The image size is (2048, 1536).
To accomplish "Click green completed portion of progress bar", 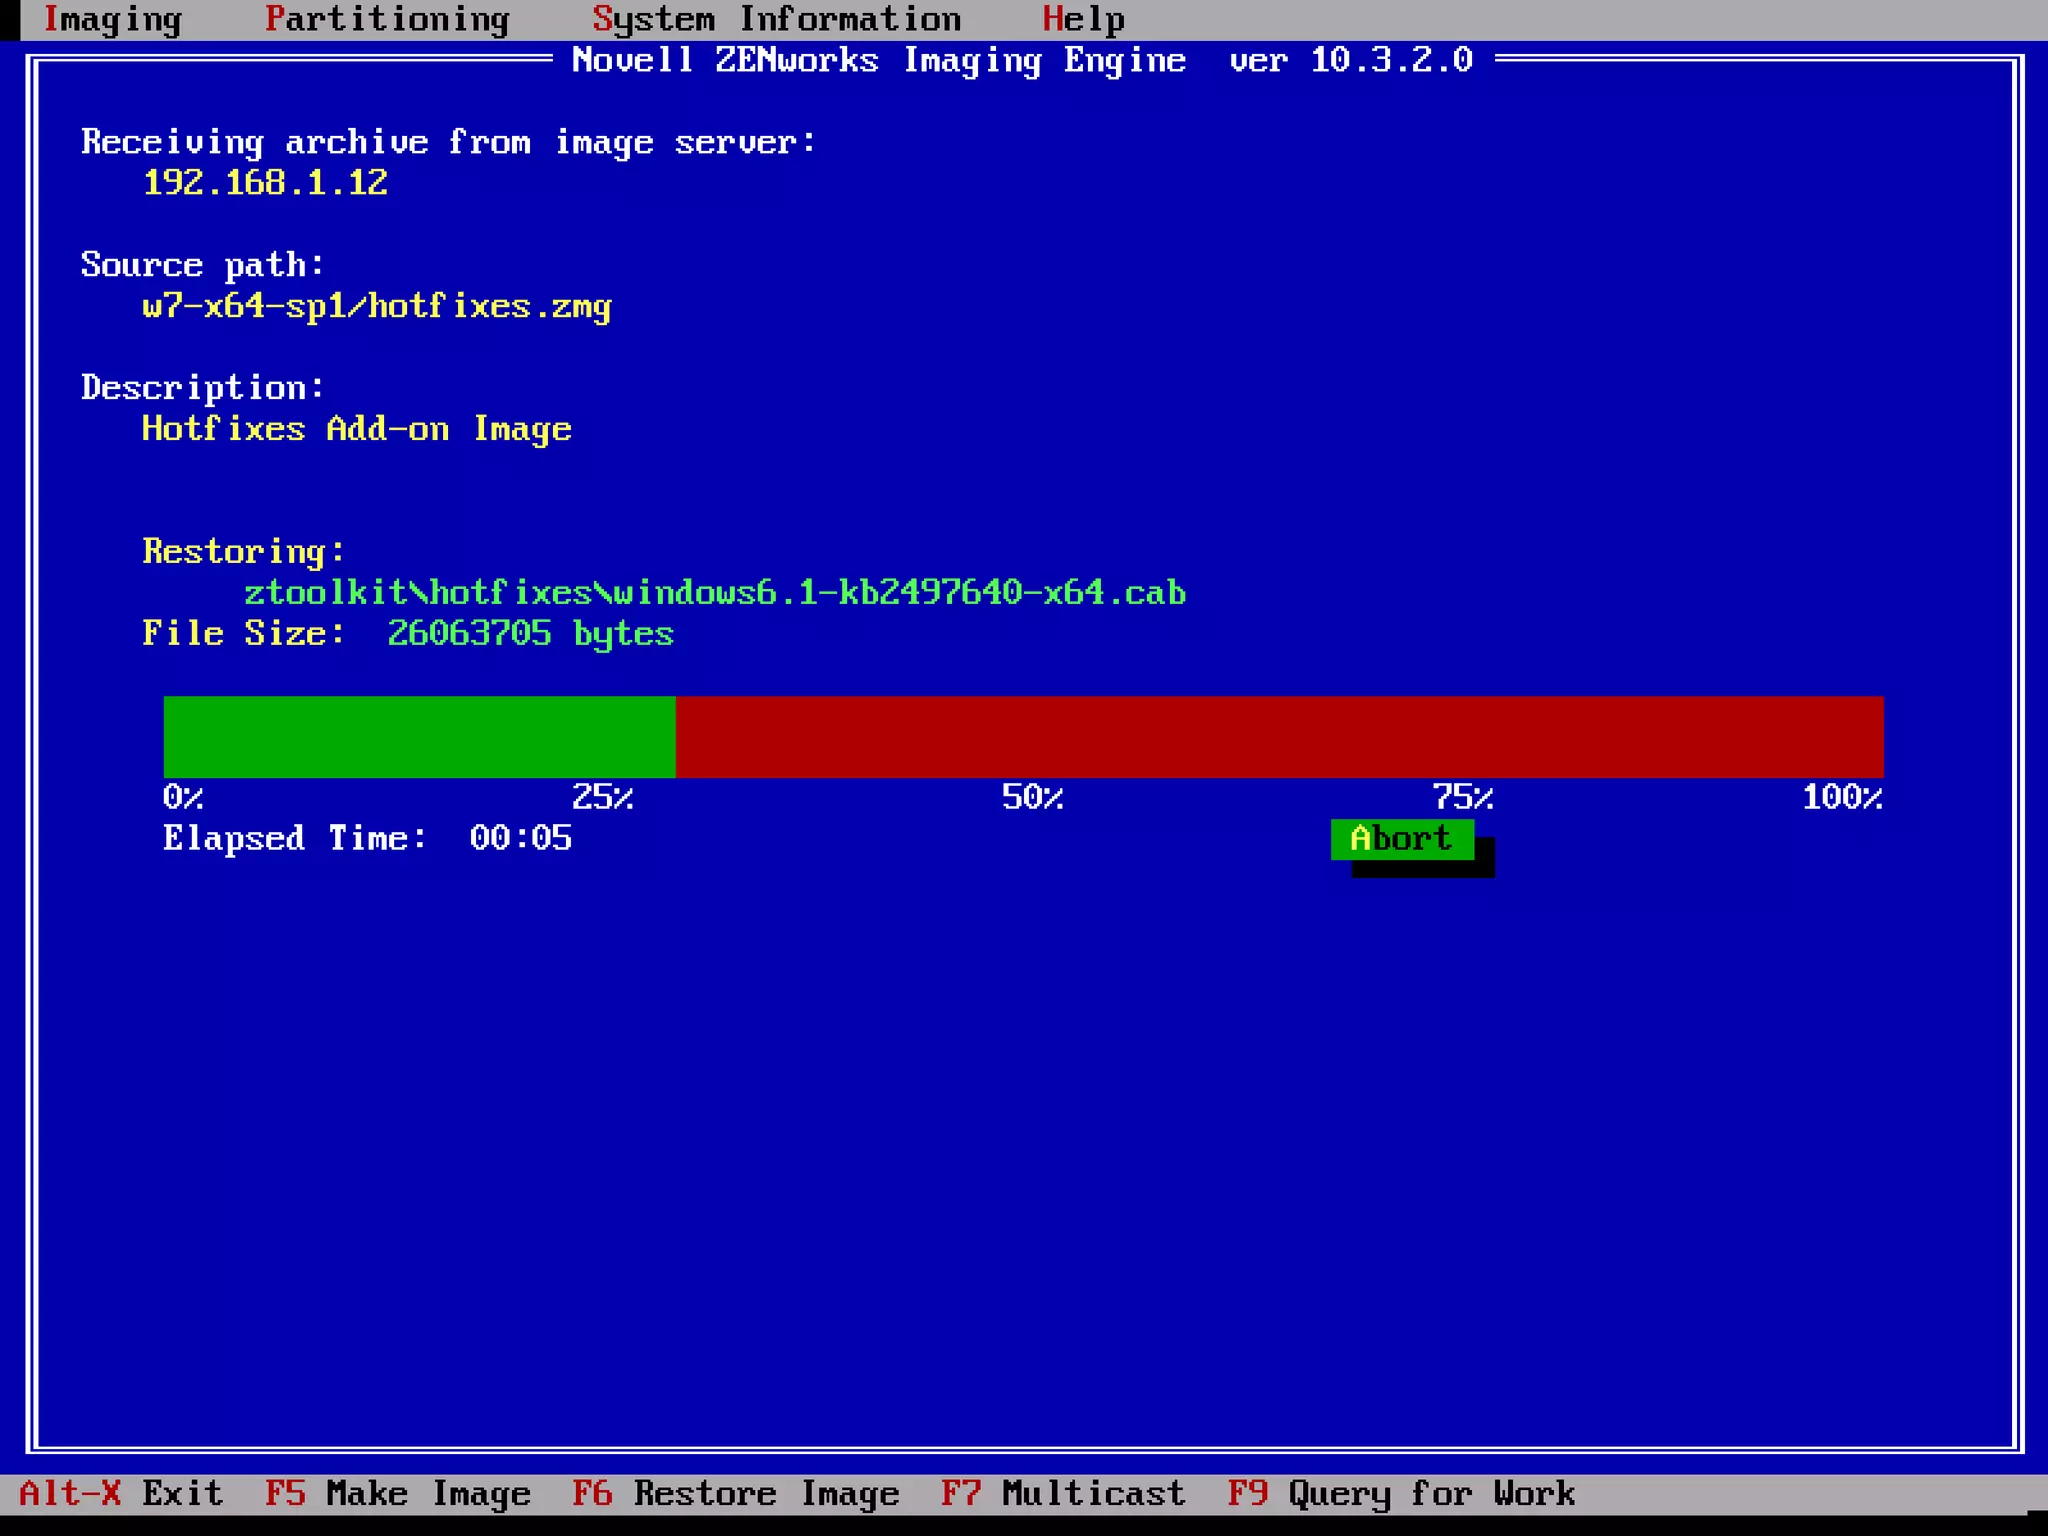I will coord(419,736).
